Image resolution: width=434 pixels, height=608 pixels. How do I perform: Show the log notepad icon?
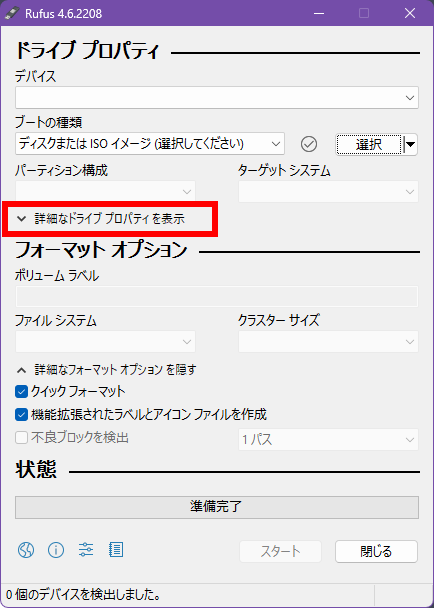[x=116, y=549]
